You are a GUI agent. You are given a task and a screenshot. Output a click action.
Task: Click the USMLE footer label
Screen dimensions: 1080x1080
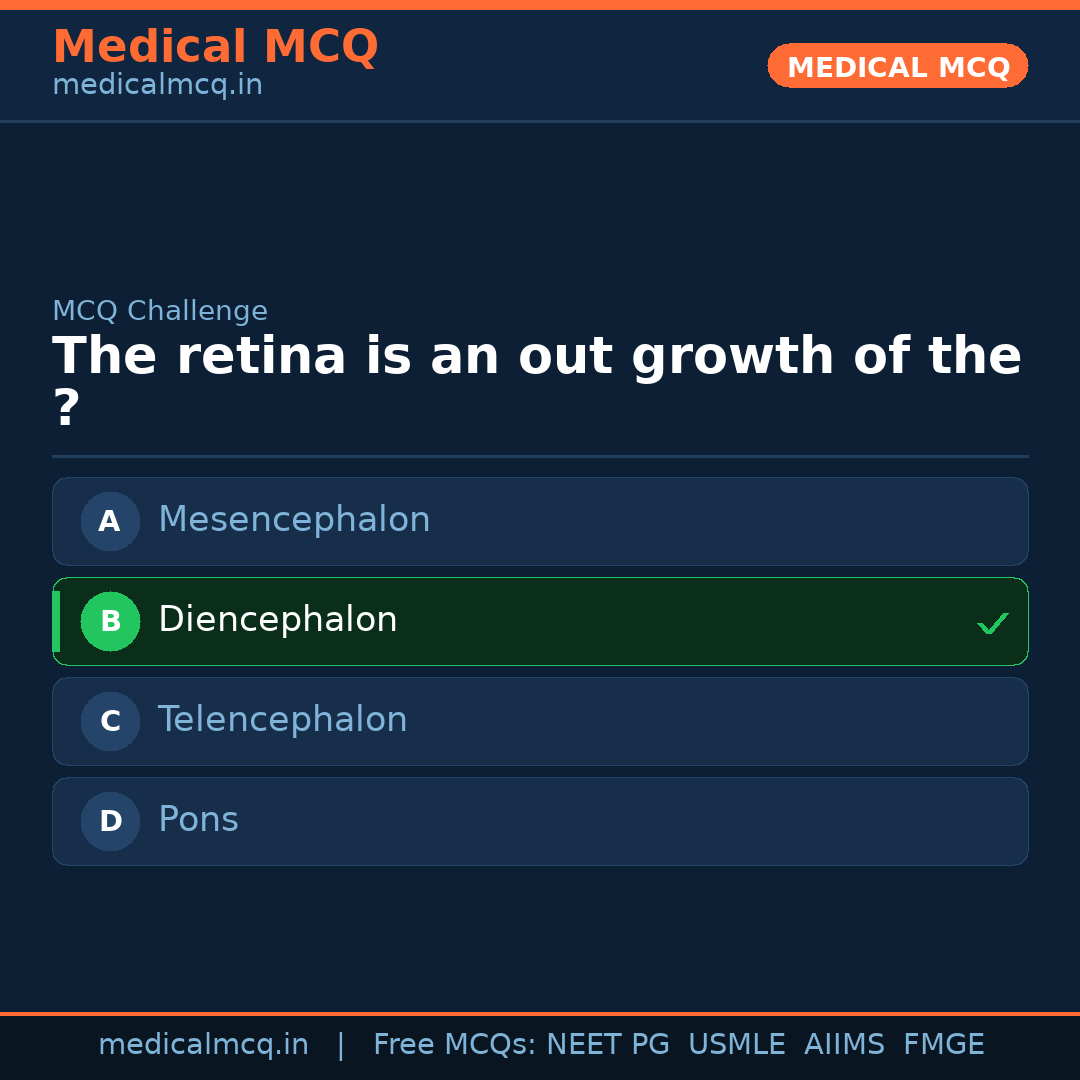click(x=737, y=1044)
